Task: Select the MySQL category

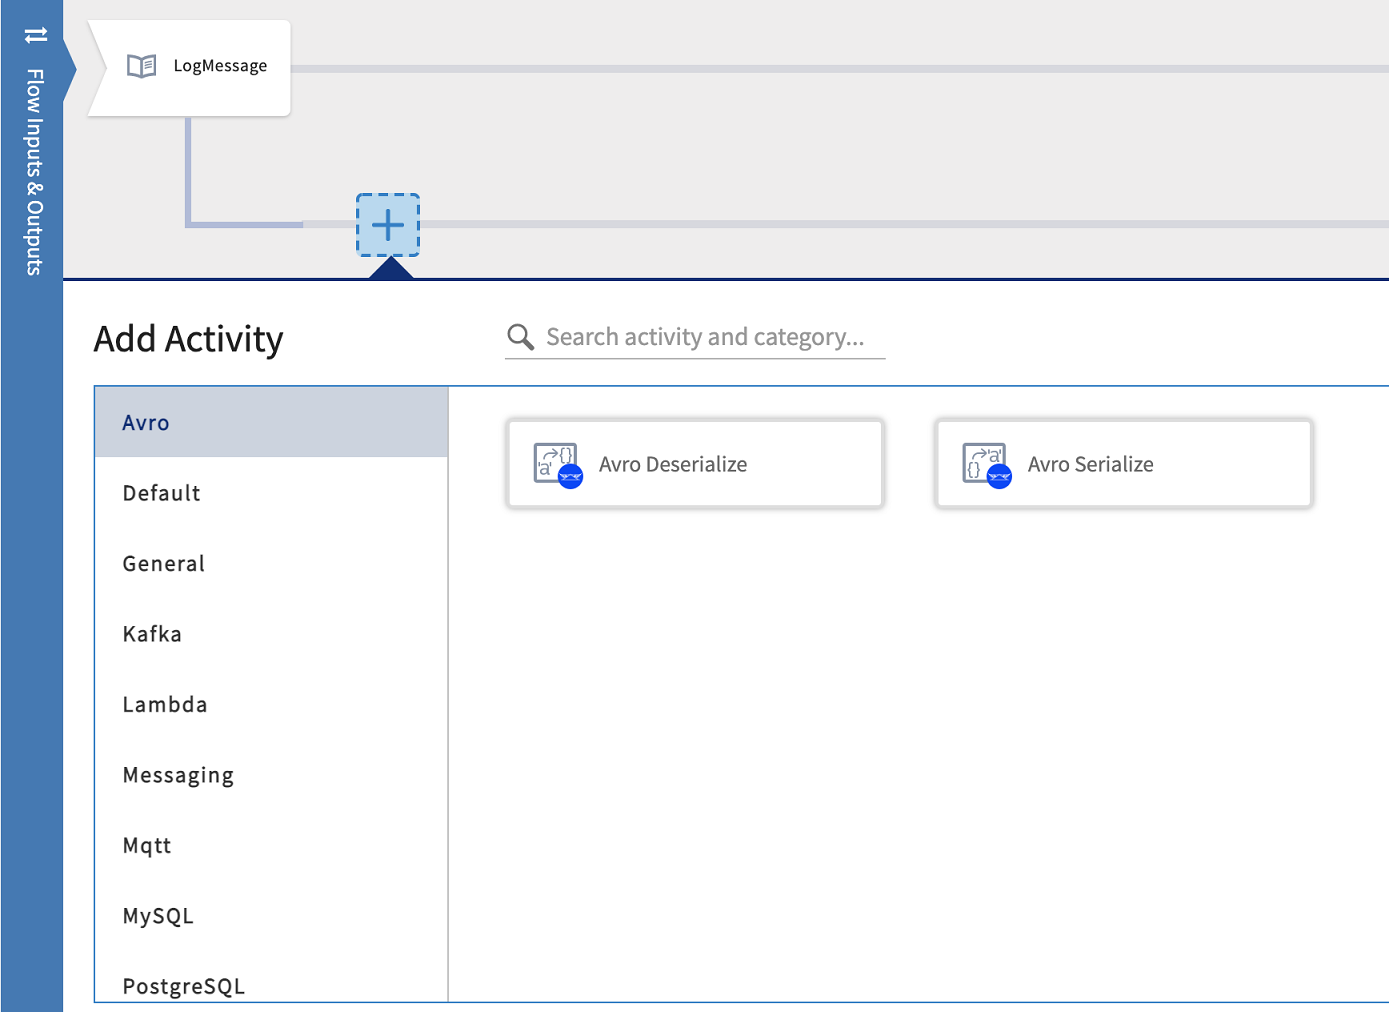Action: (x=158, y=916)
